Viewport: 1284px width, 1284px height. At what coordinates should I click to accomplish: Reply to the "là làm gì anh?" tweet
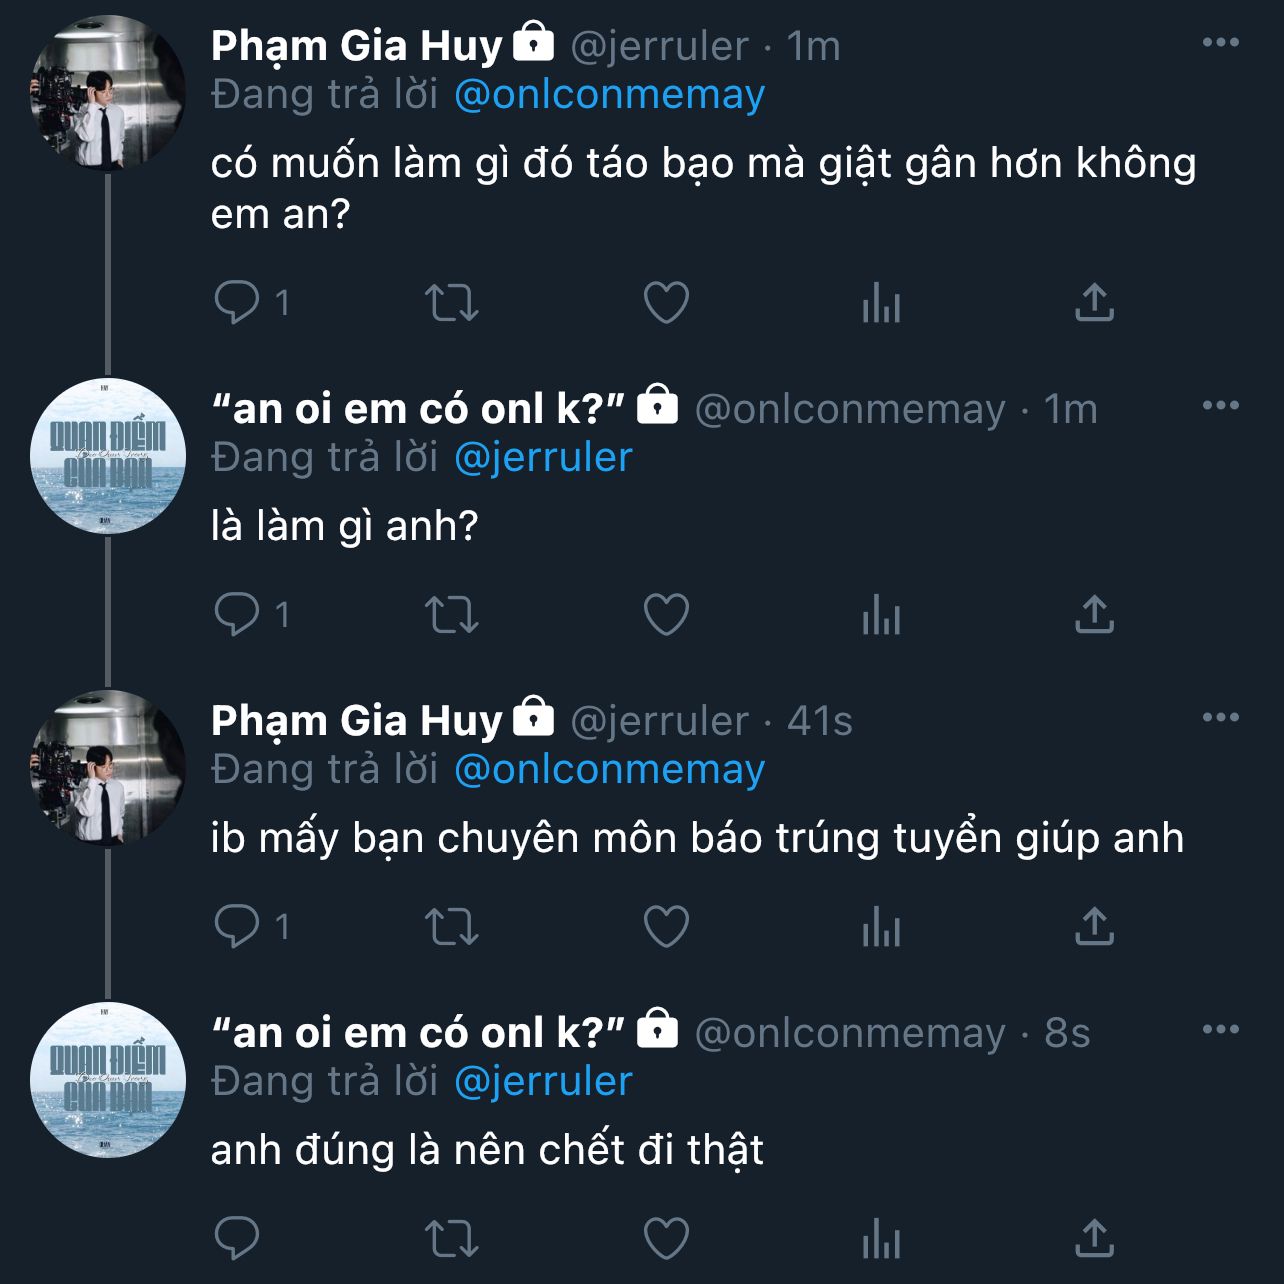[x=237, y=614]
